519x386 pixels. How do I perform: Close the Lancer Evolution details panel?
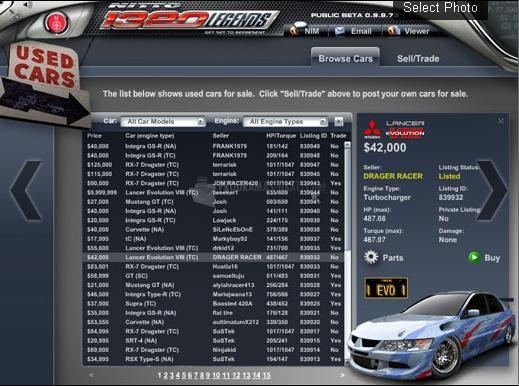tap(501, 121)
